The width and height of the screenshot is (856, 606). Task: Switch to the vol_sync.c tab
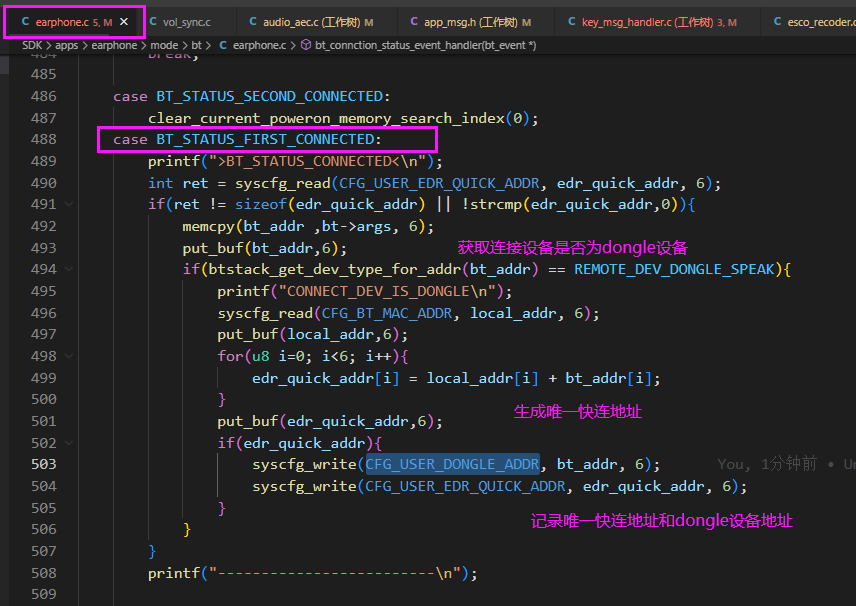187,22
